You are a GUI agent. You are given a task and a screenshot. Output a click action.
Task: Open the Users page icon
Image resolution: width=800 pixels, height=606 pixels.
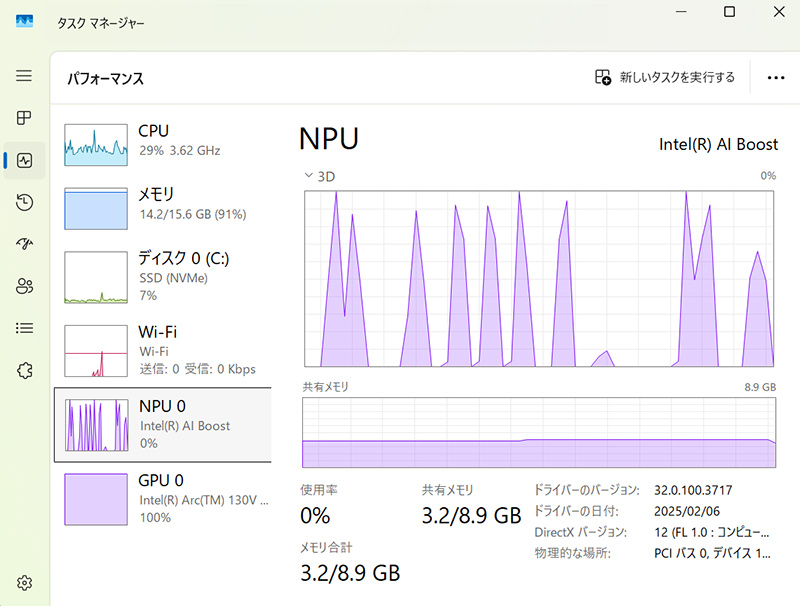24,286
